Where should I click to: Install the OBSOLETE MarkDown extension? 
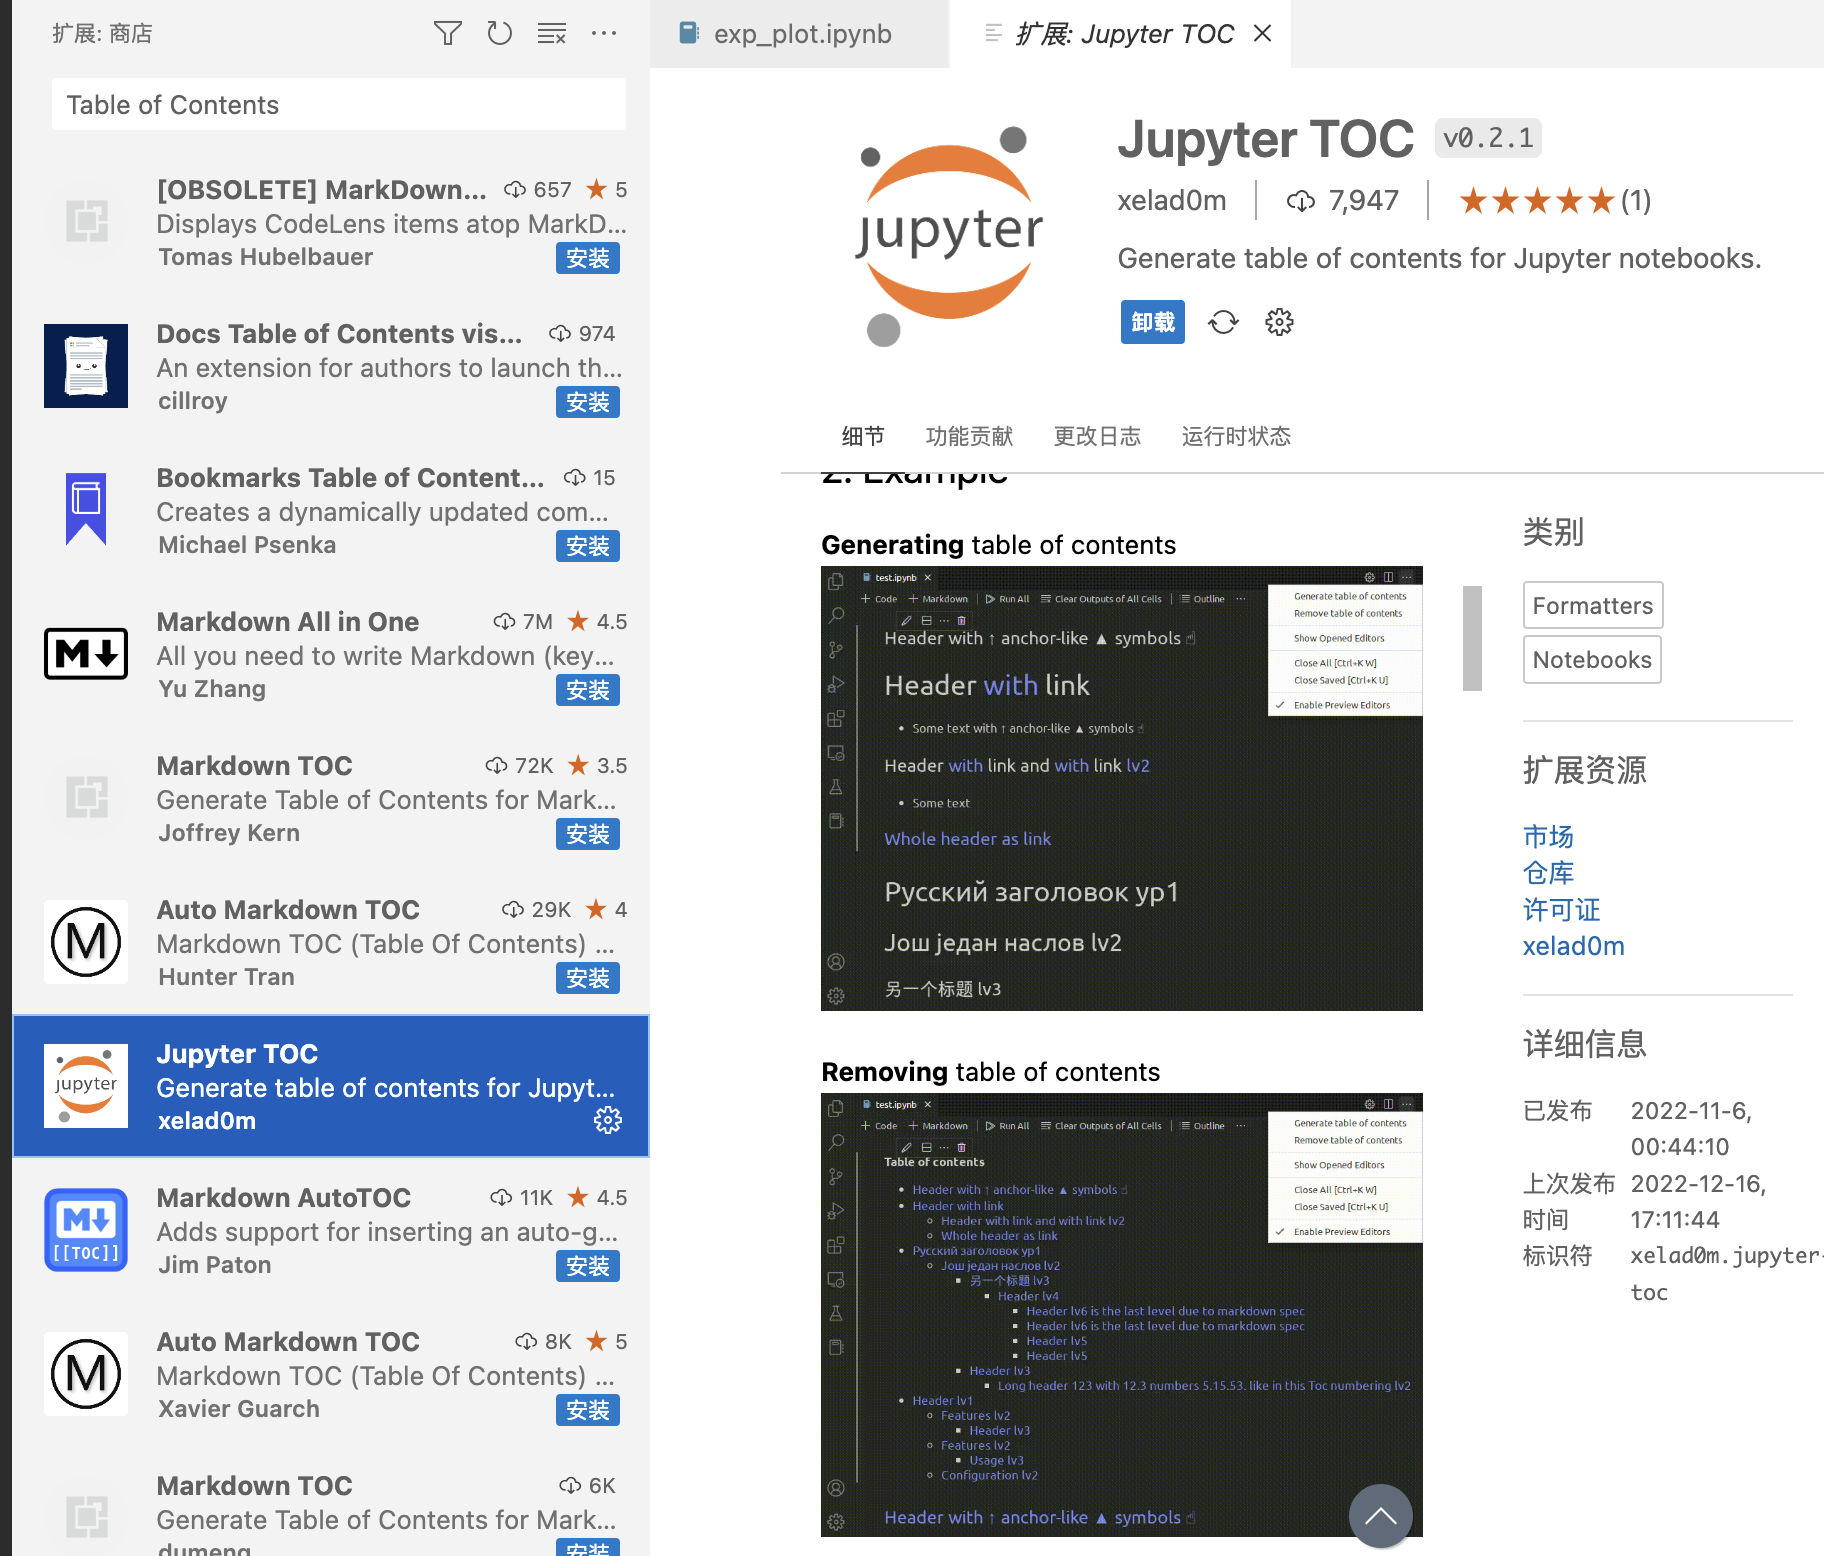tap(588, 259)
